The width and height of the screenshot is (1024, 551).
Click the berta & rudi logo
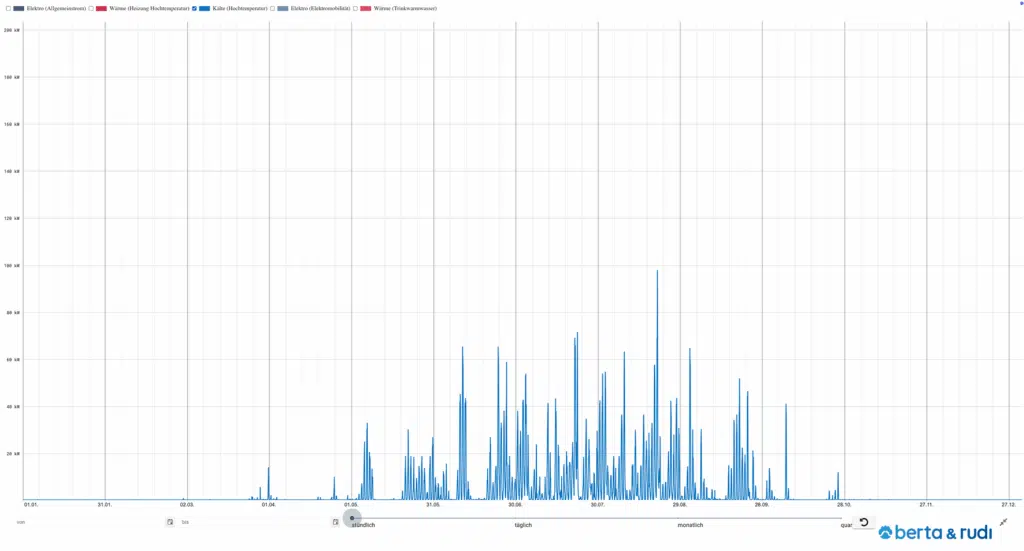(936, 533)
